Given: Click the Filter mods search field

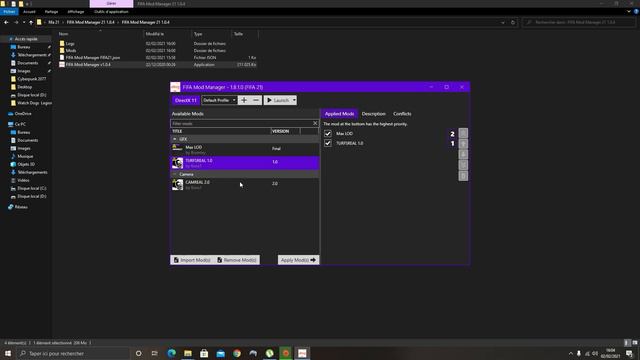Looking at the screenshot, I should click(241, 123).
